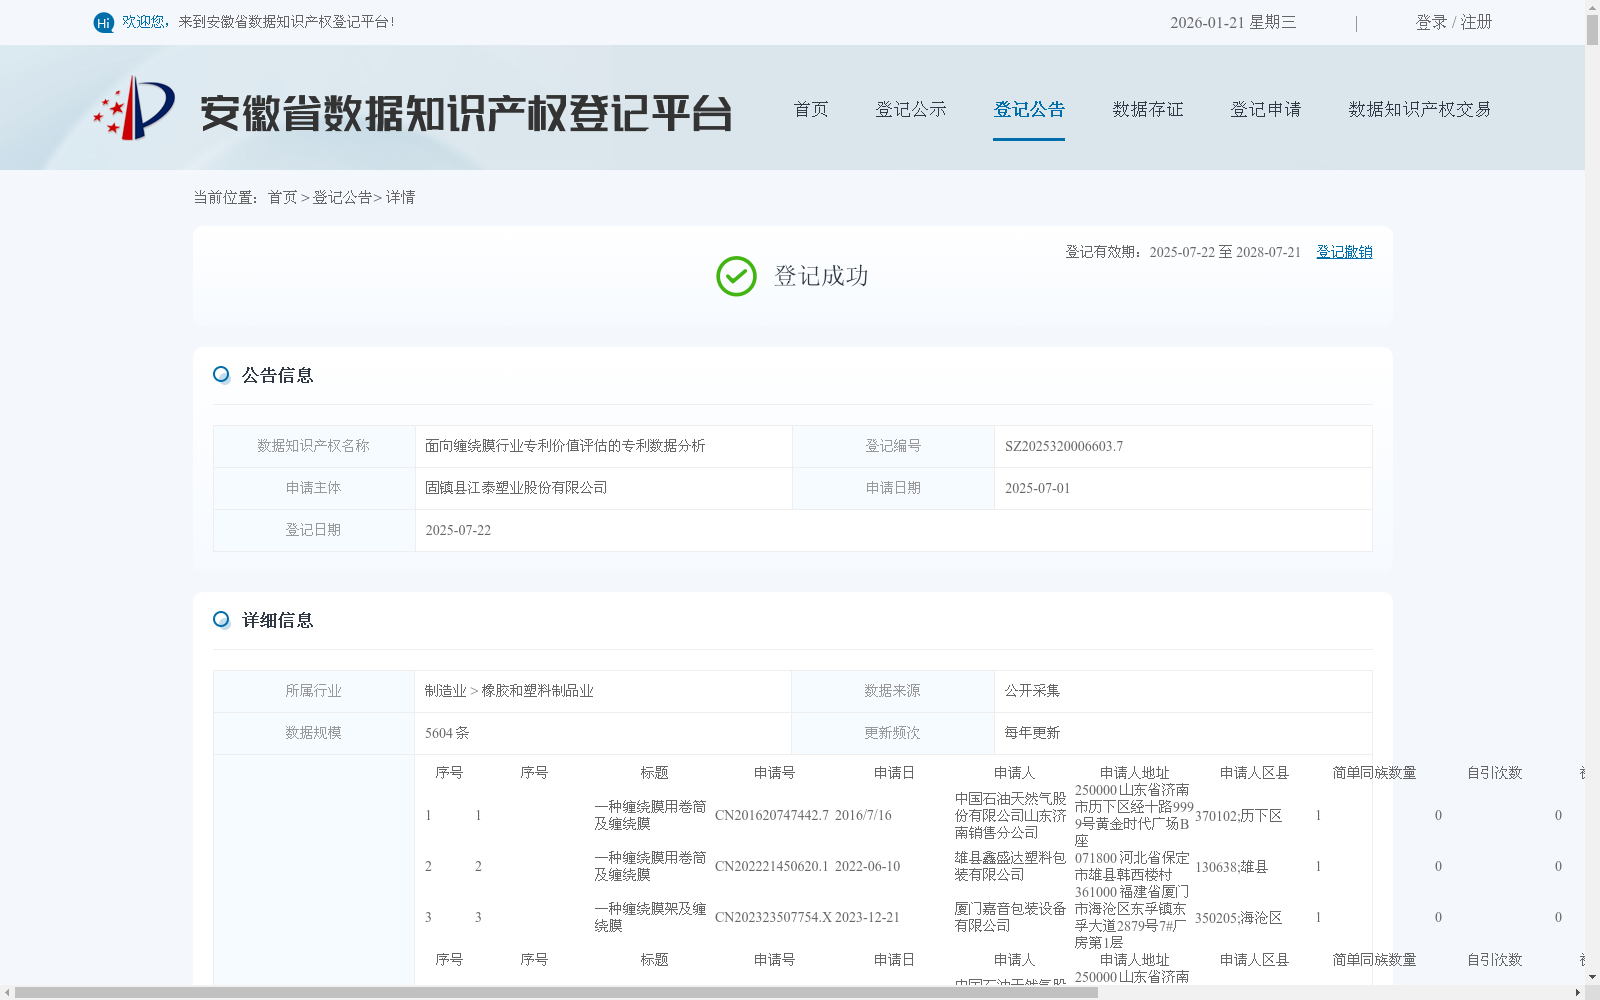This screenshot has width=1600, height=1000.
Task: Open the 登记公示 navigation tab
Action: coord(911,109)
